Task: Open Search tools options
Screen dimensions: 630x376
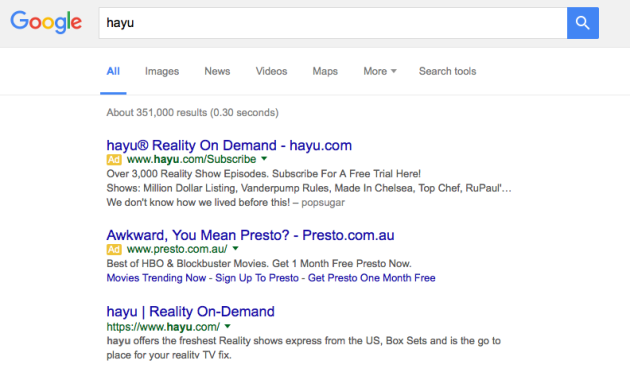Action: coord(447,71)
